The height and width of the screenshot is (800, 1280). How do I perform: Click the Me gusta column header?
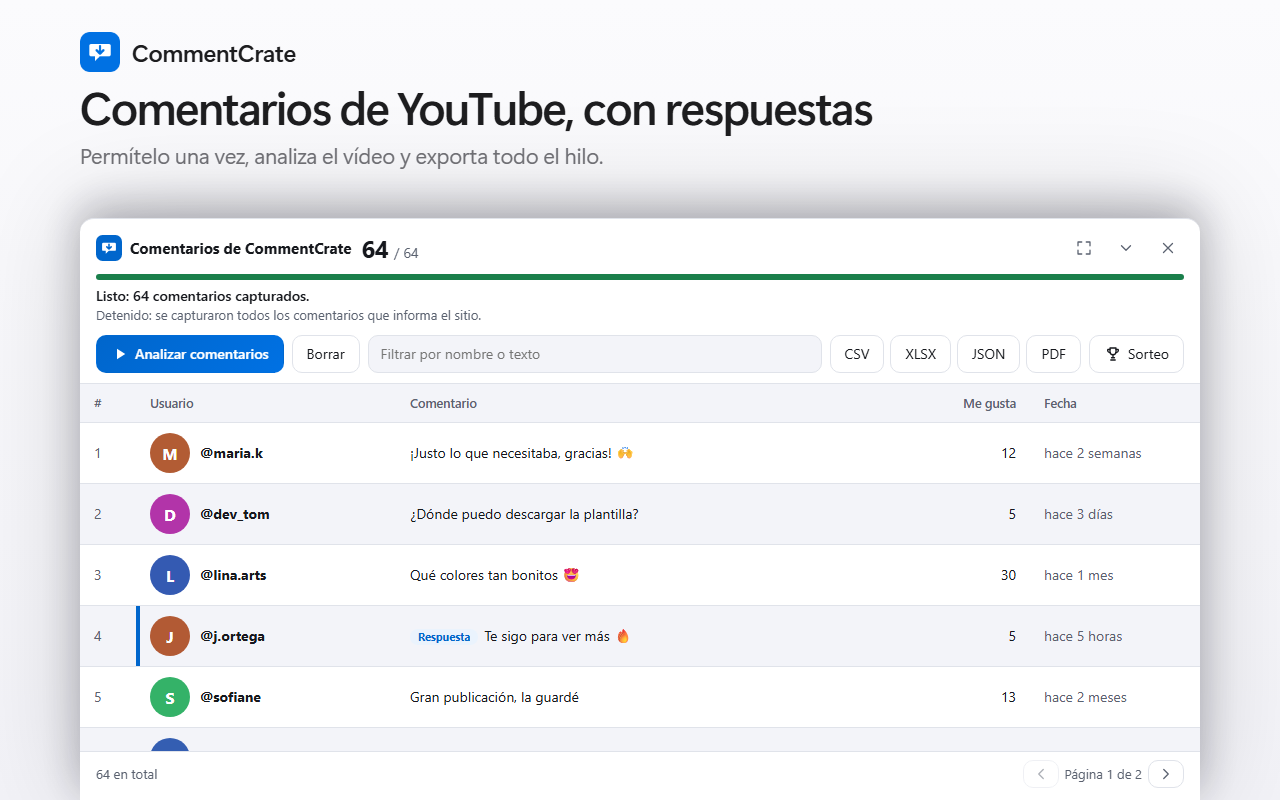(x=989, y=403)
